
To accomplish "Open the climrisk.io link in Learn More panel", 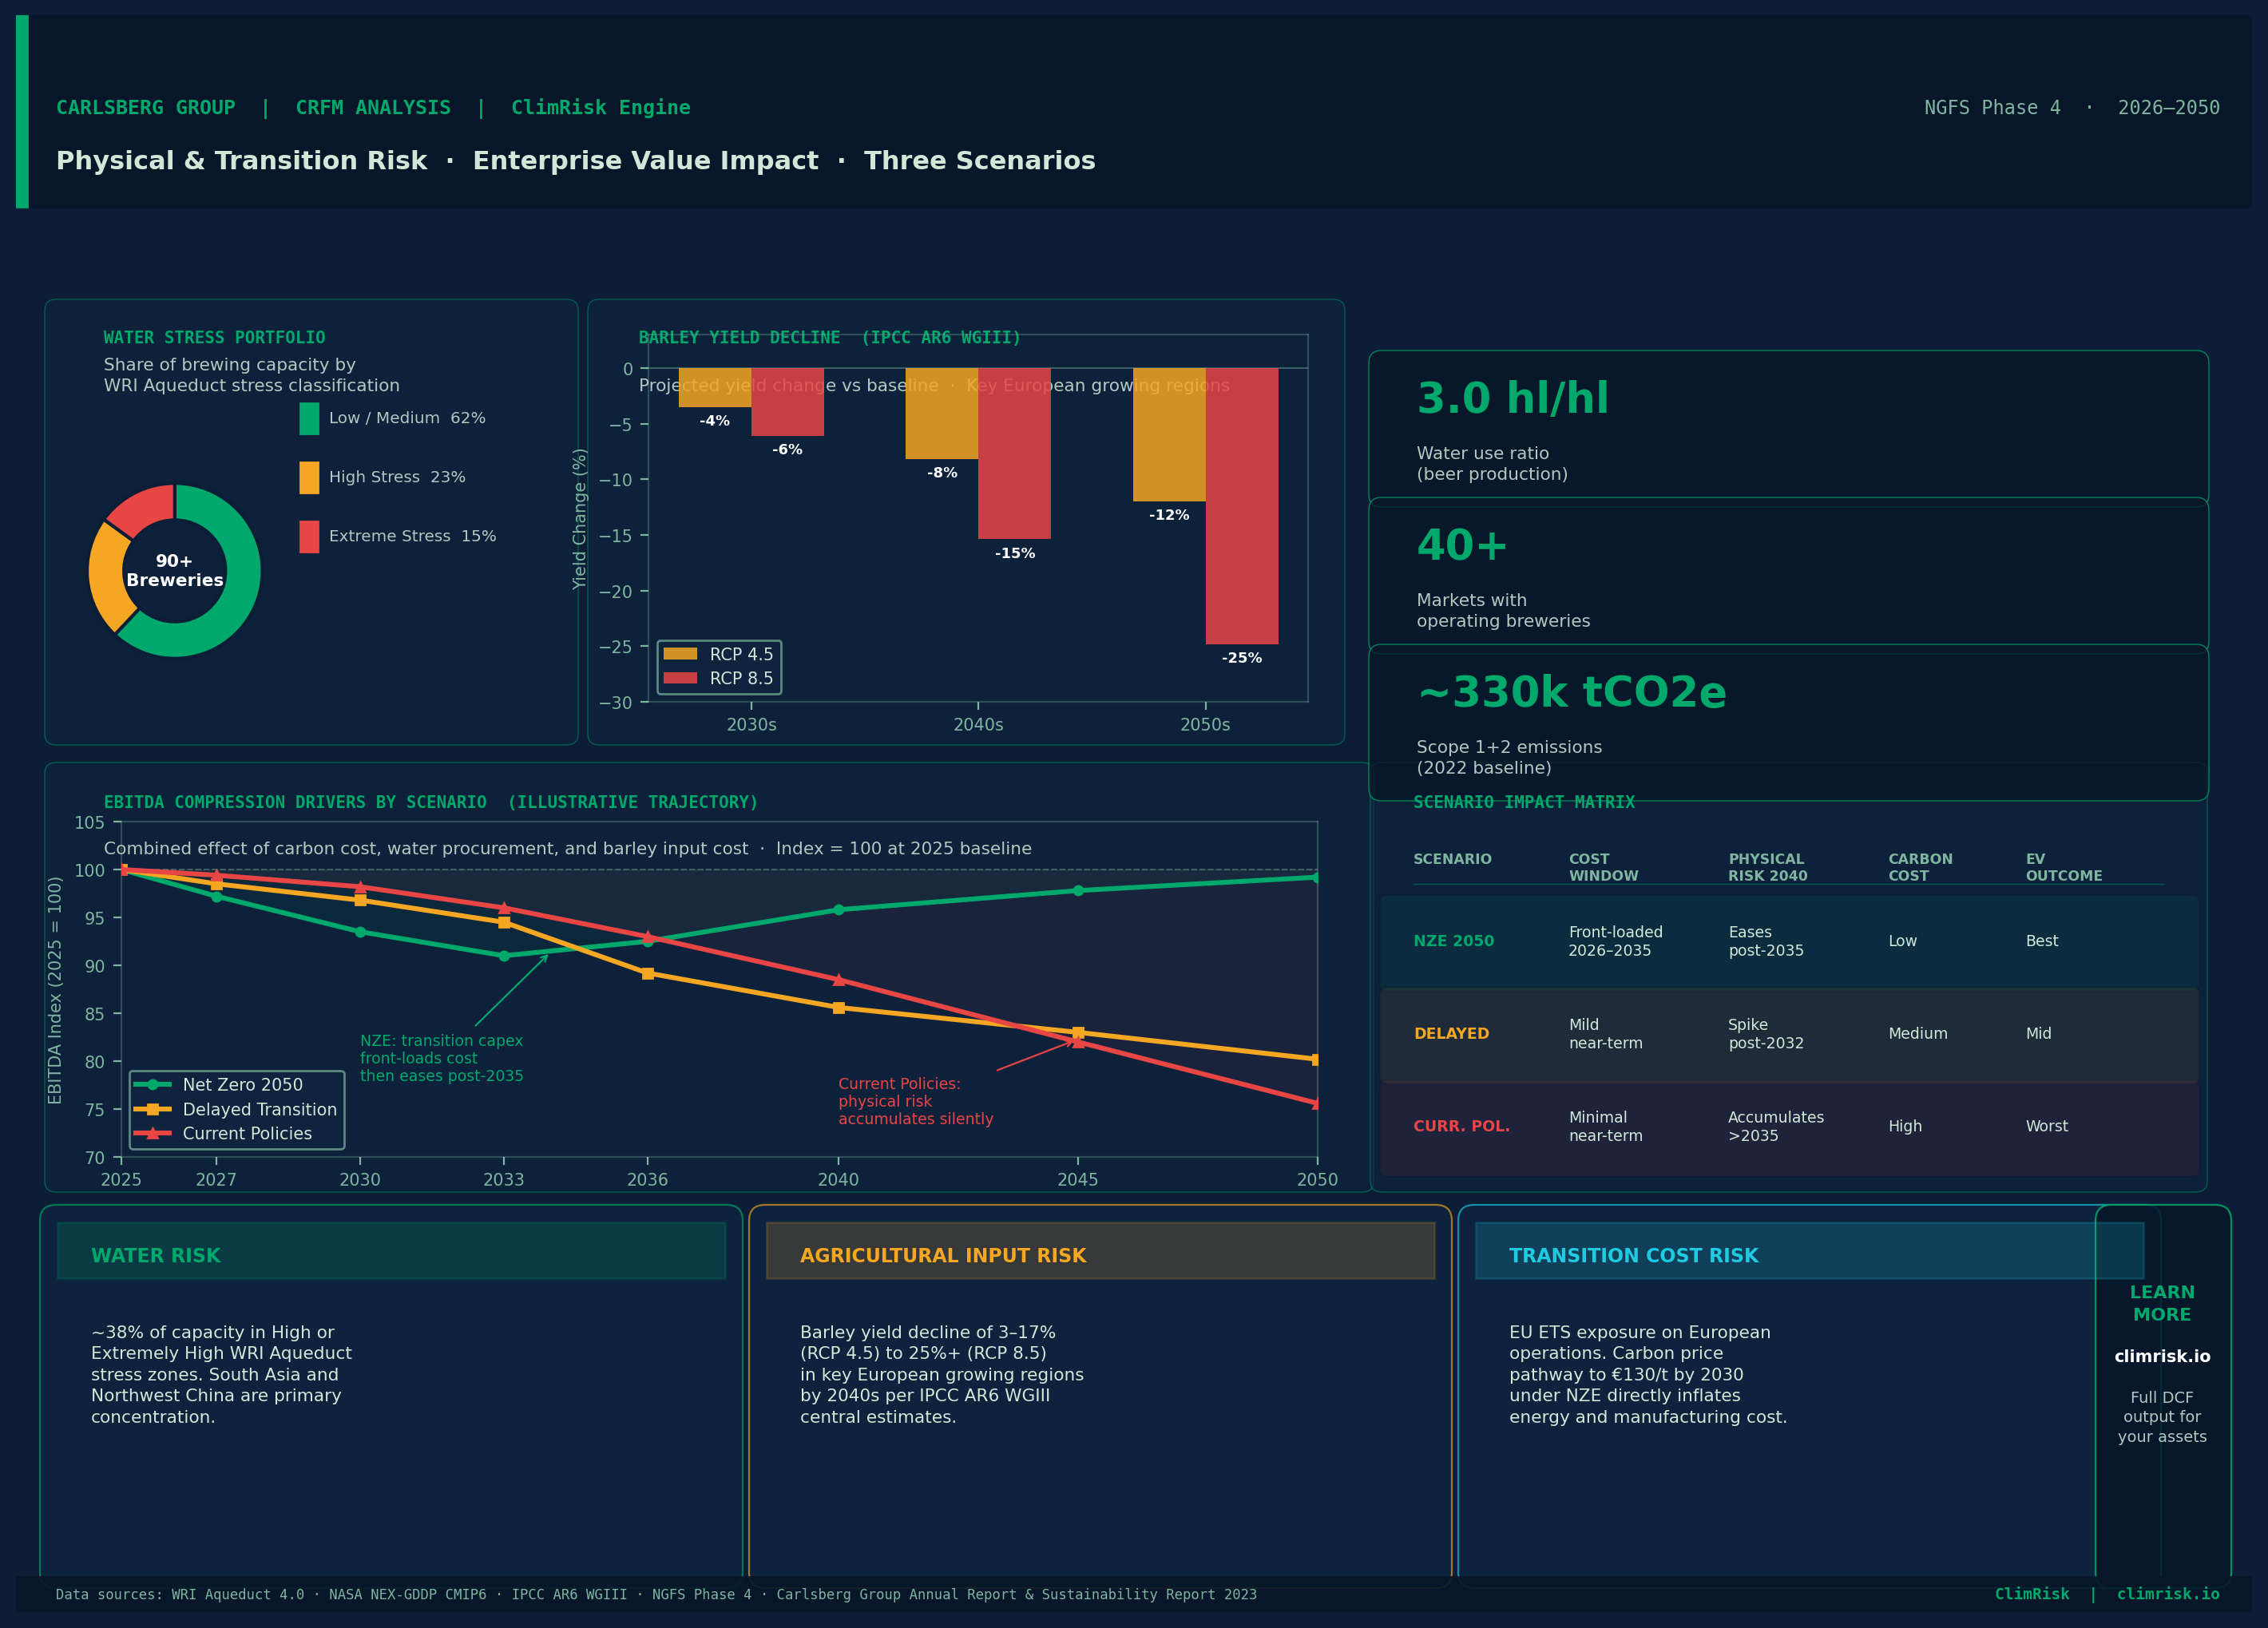I will pos(2161,1357).
